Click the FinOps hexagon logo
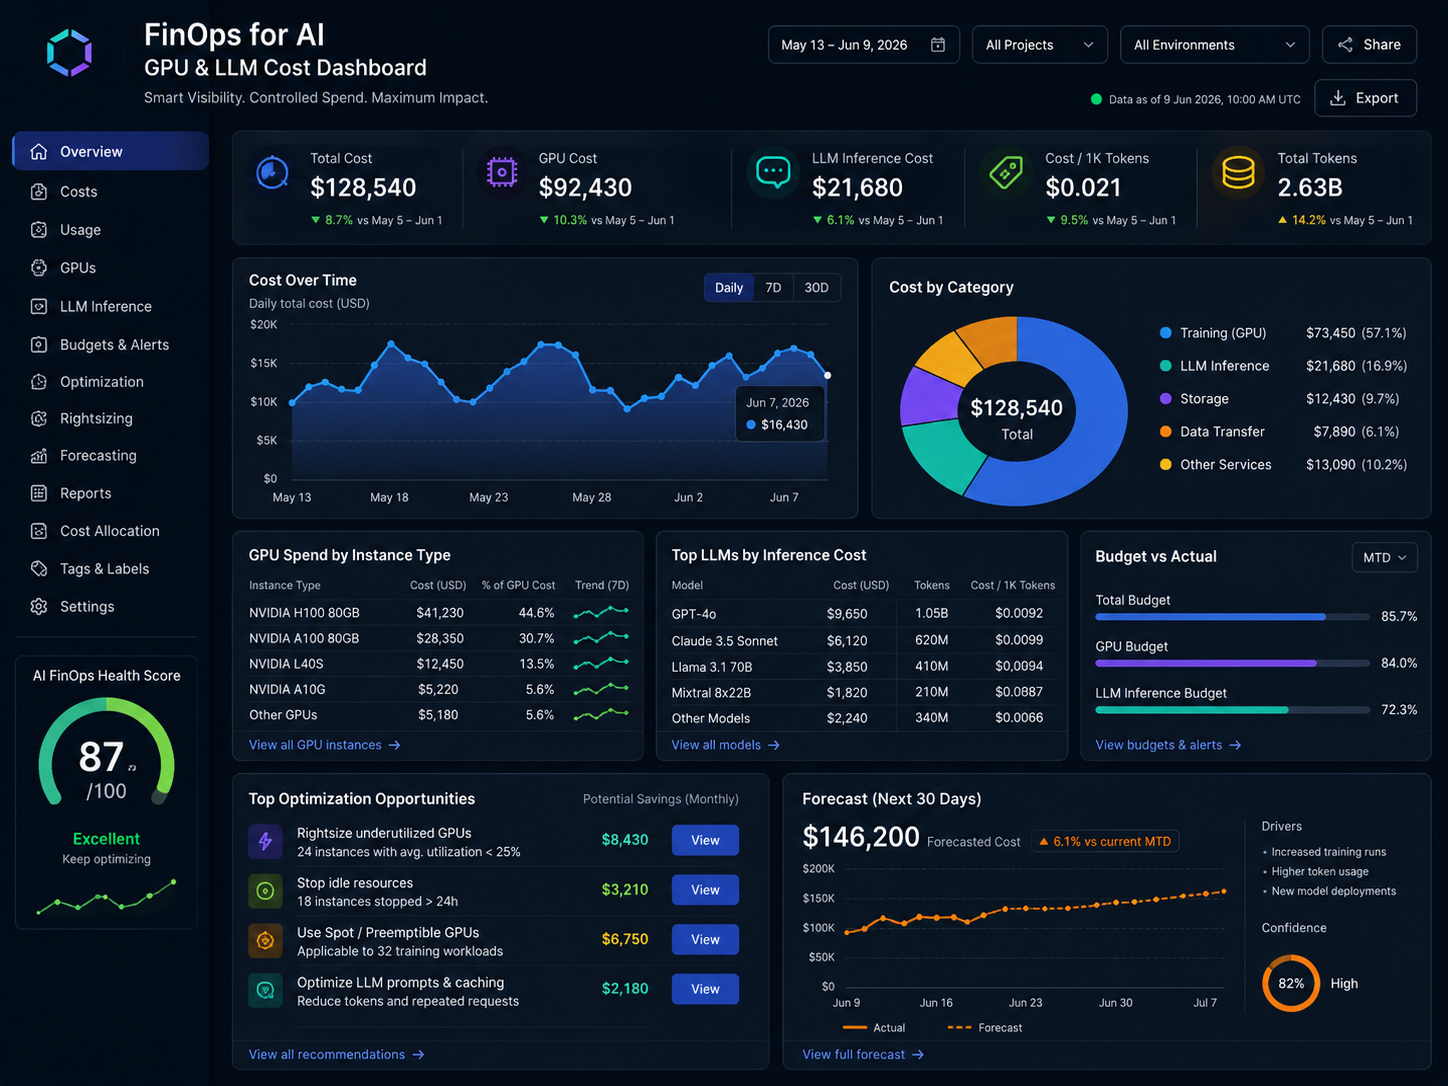 pos(69,53)
